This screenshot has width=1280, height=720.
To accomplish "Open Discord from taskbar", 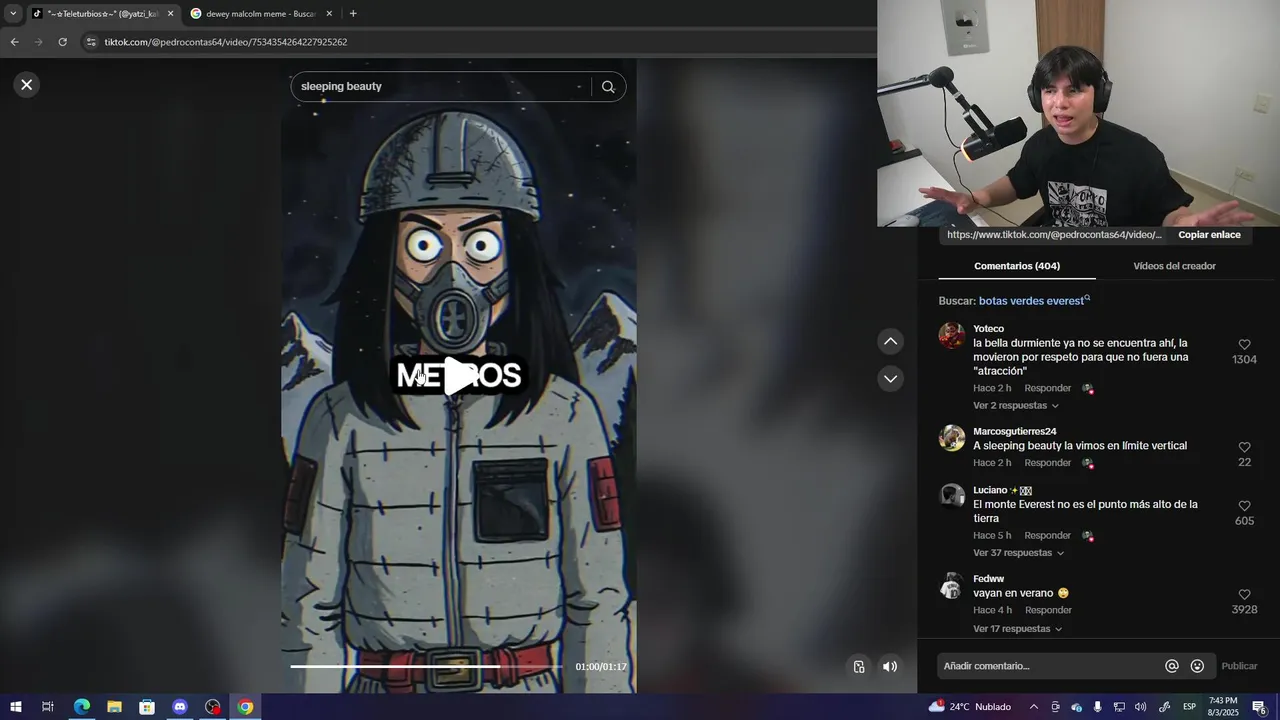I will (180, 707).
